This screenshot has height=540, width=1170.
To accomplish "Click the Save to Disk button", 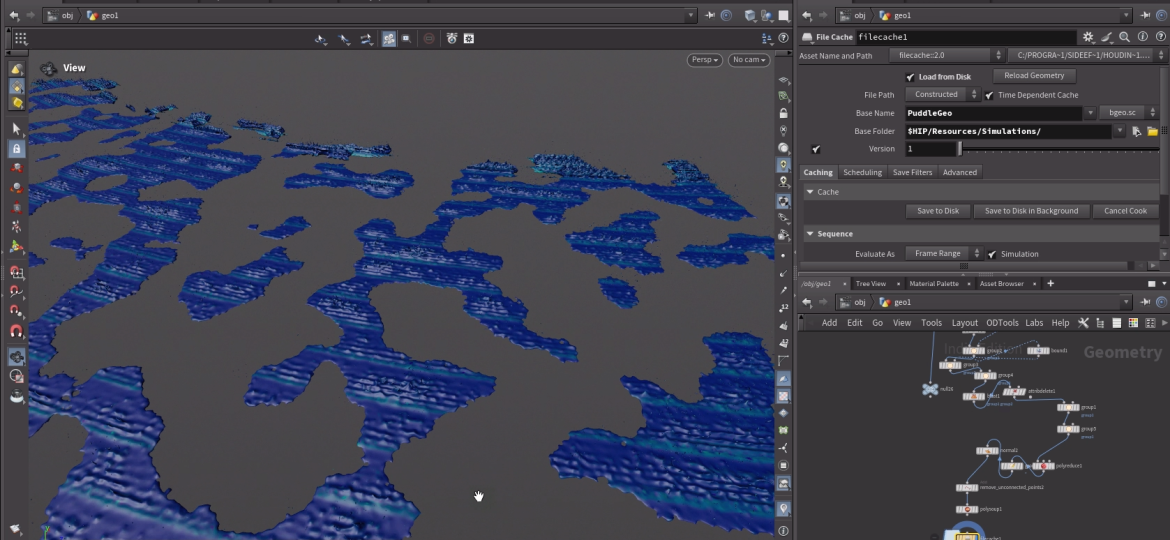I will click(x=938, y=211).
